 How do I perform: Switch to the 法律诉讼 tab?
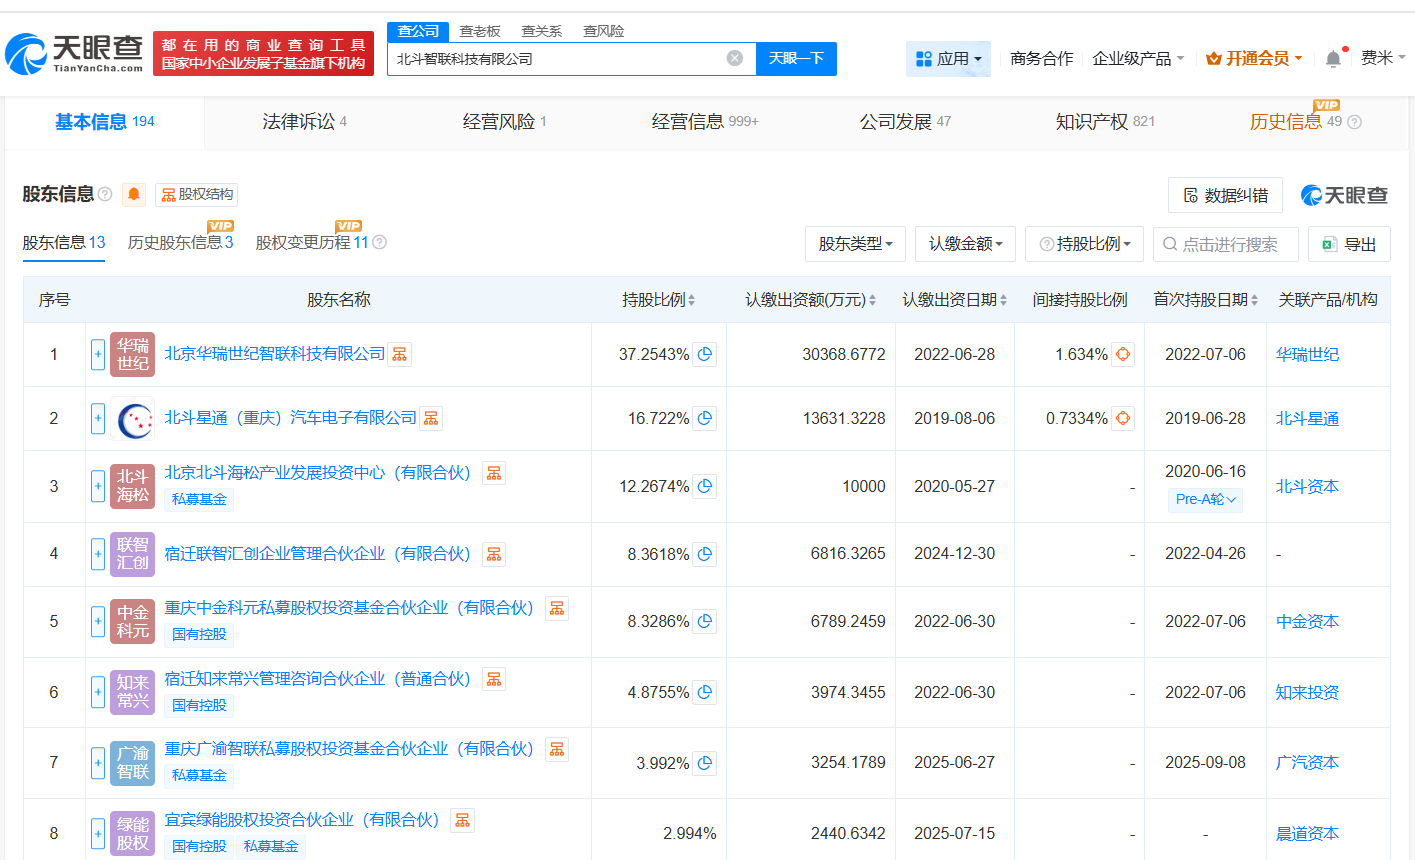(300, 121)
